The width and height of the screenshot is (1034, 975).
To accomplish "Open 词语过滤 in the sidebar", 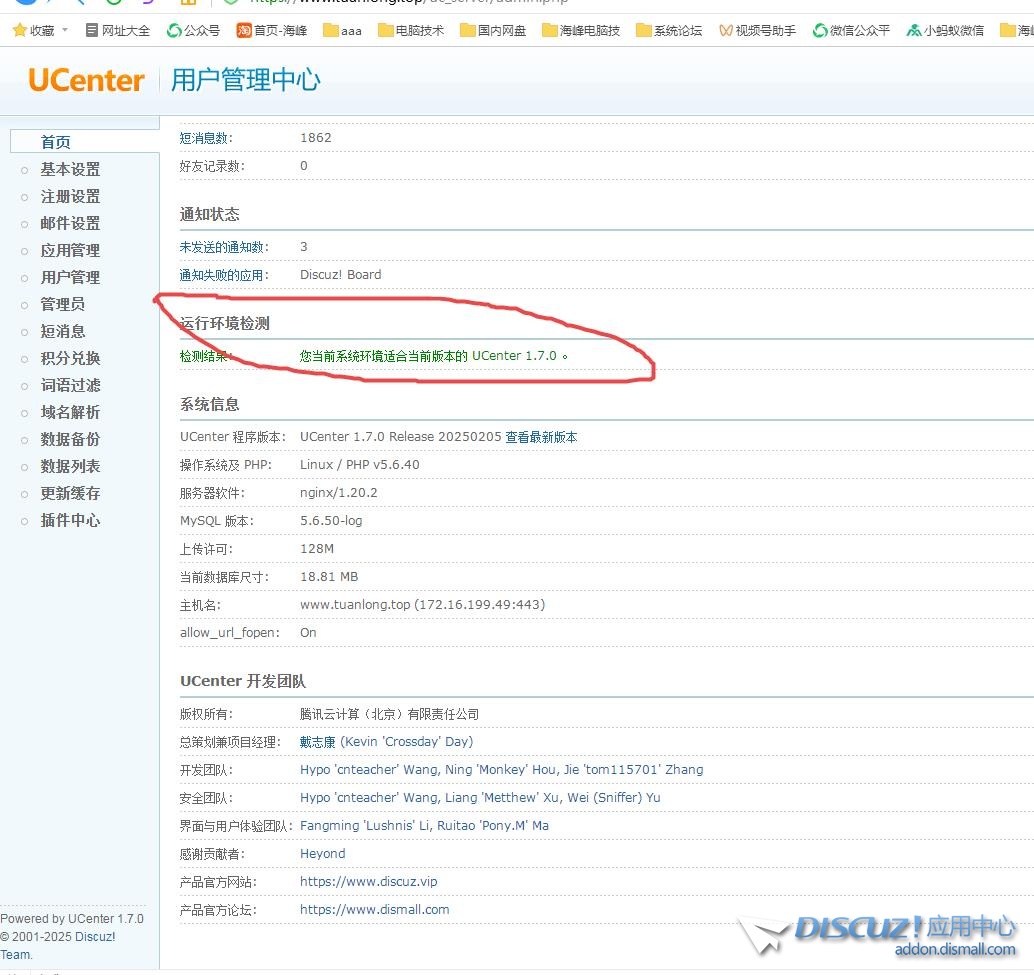I will (x=70, y=385).
